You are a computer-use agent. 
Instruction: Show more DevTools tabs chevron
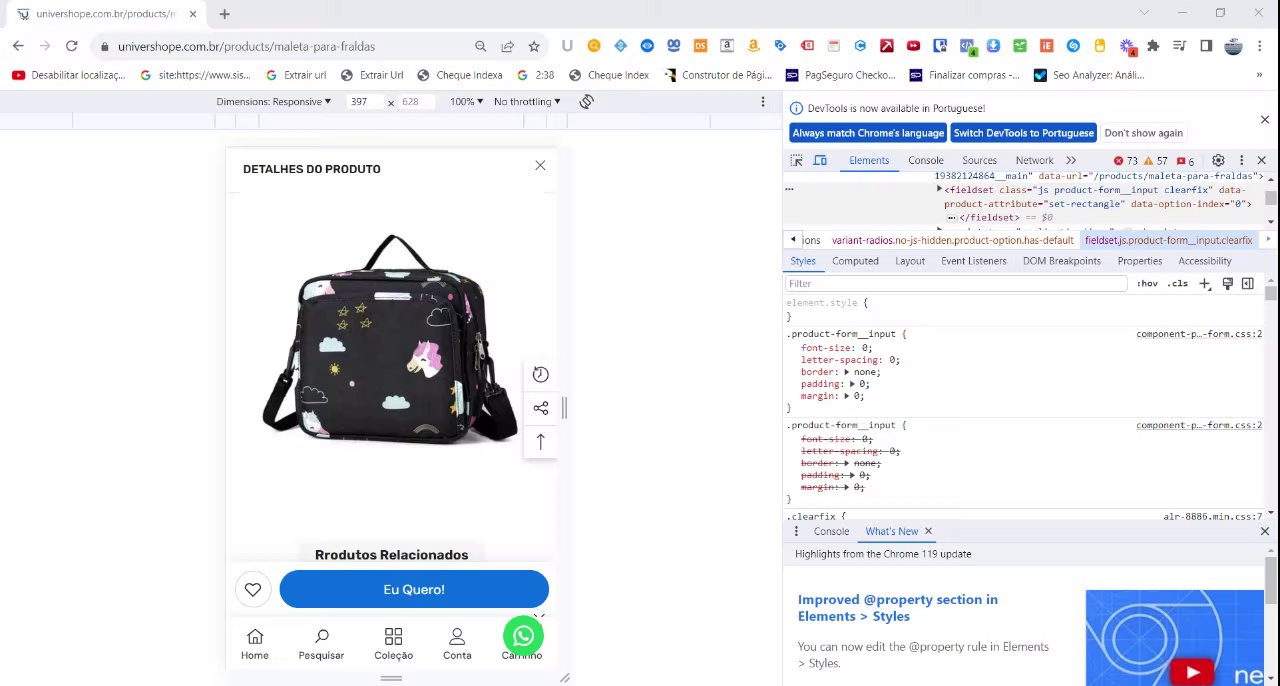point(1071,160)
